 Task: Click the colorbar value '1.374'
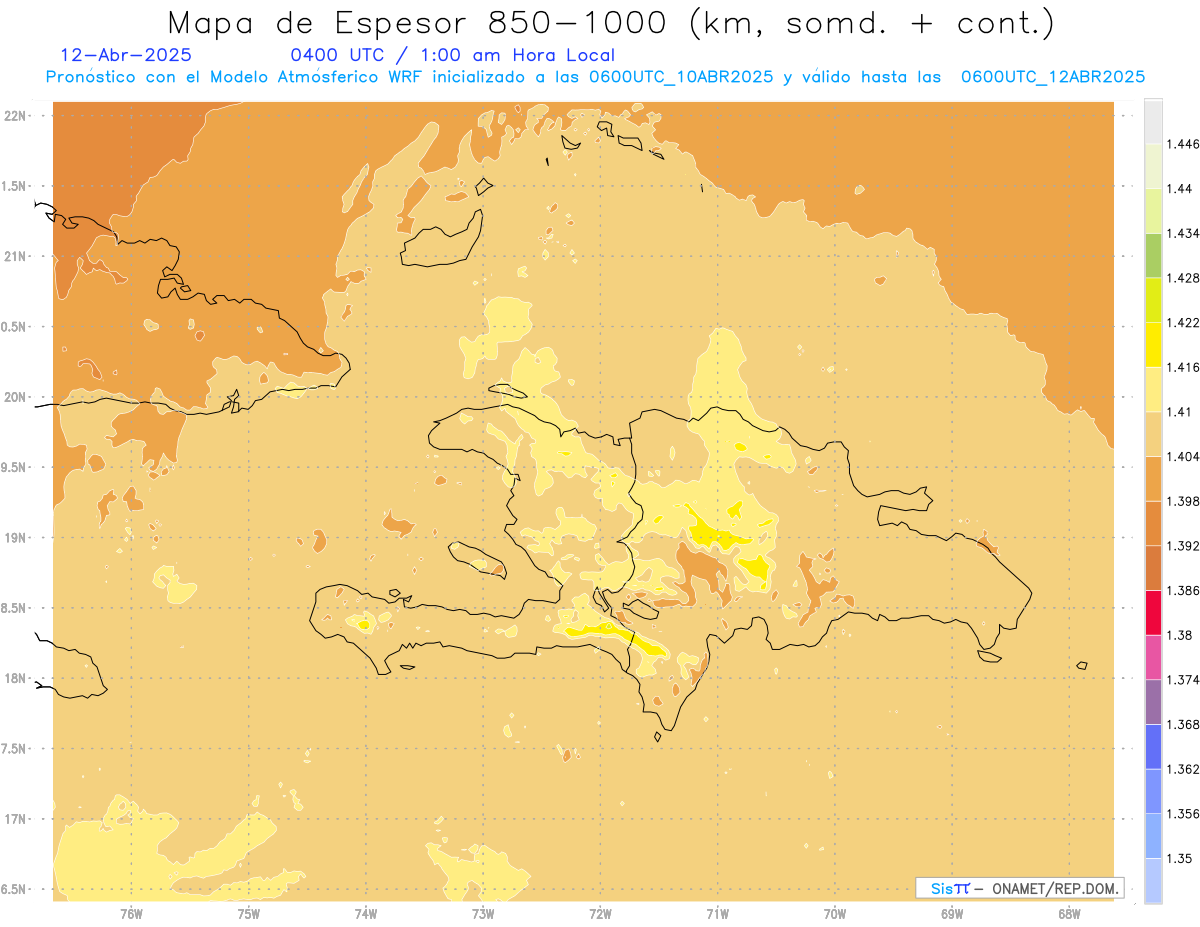pos(1184,680)
